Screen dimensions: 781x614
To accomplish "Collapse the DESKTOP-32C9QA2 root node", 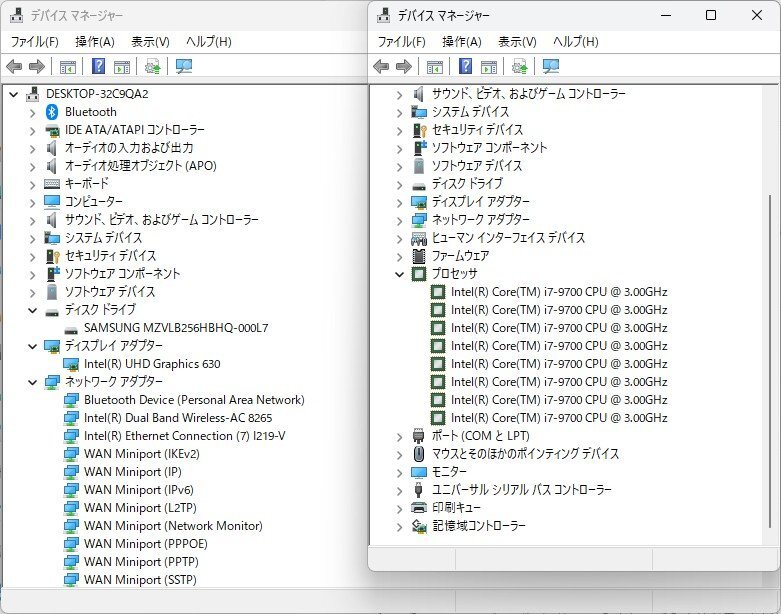I will tap(13, 94).
